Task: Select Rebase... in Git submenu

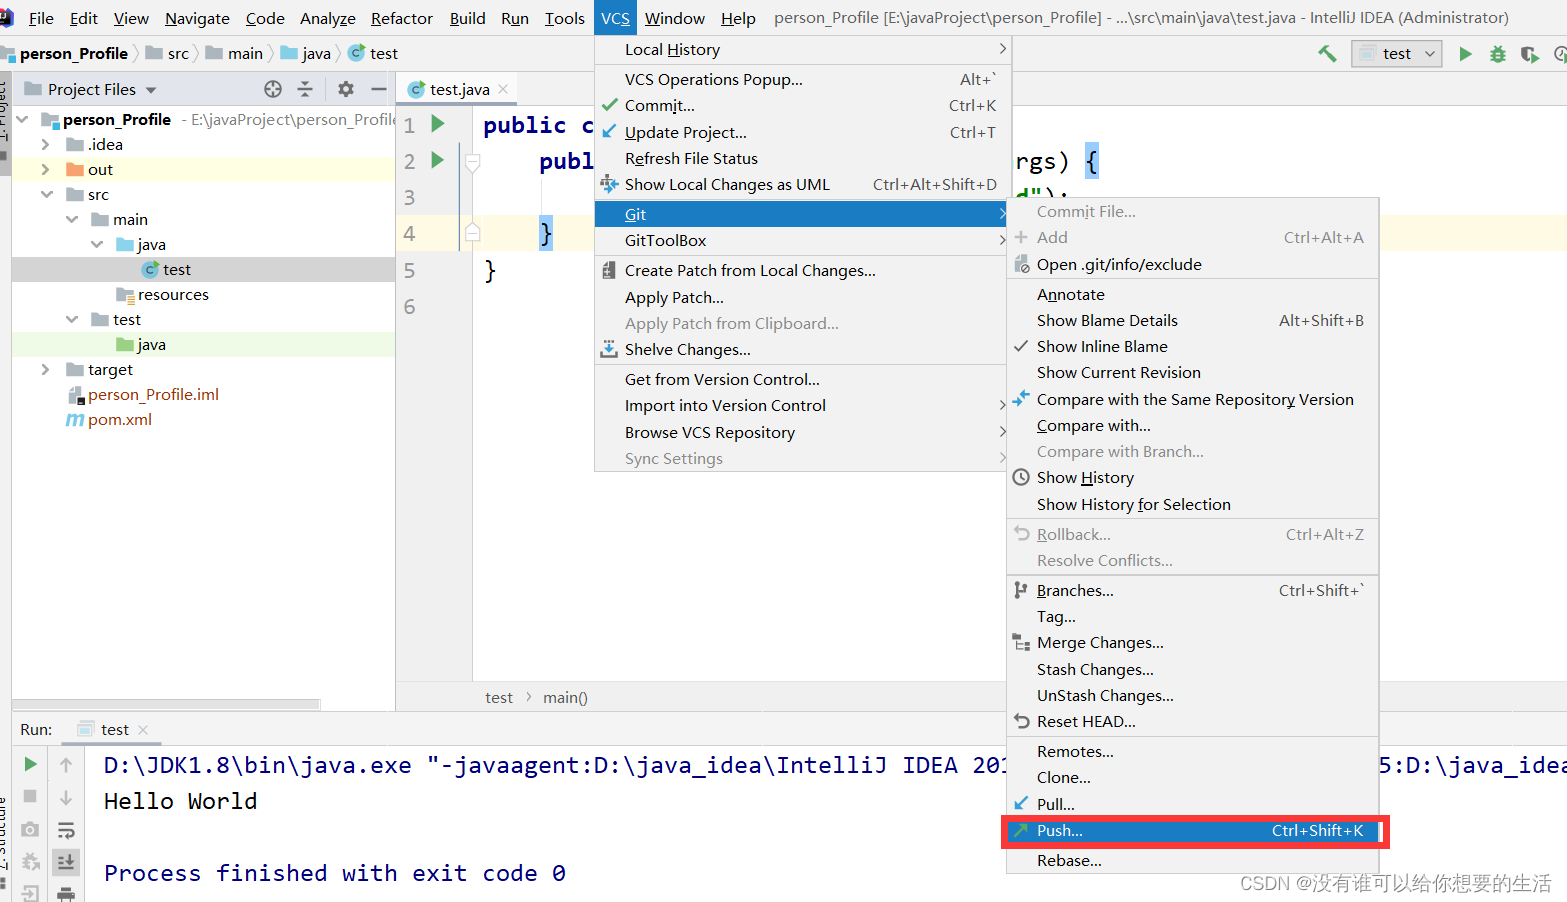Action: click(x=1192, y=861)
